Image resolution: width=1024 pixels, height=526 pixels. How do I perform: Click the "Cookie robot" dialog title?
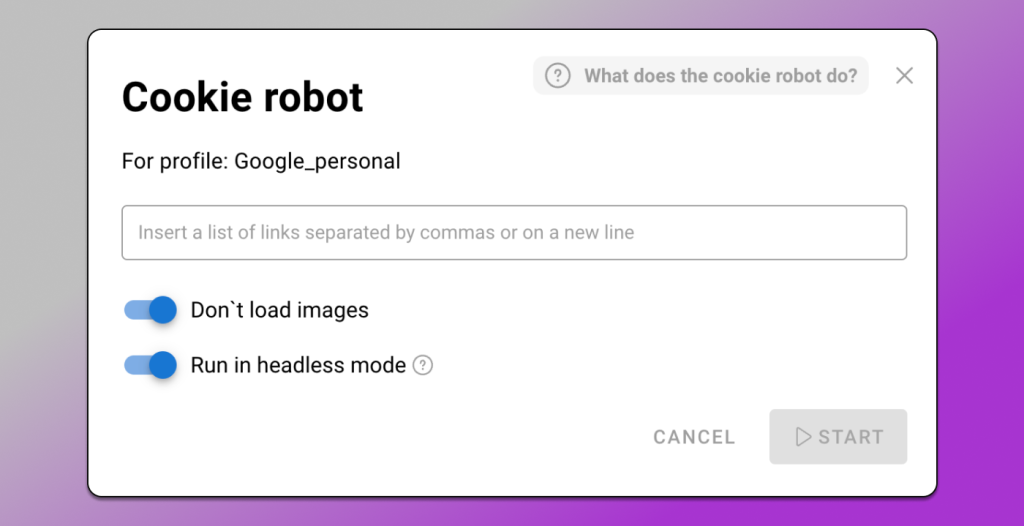(x=242, y=98)
